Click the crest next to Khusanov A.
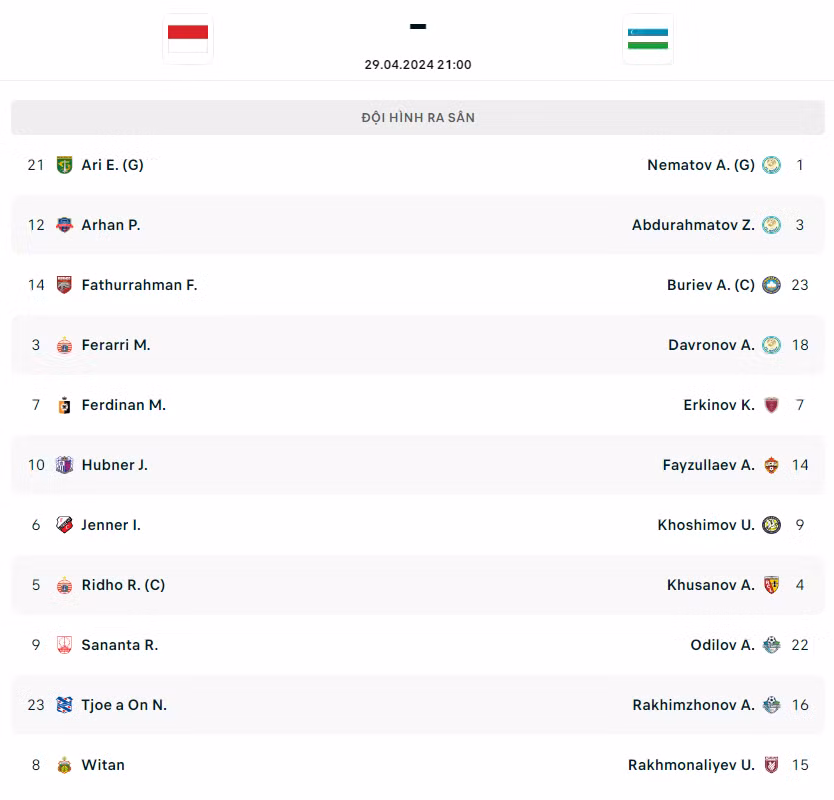This screenshot has width=834, height=800. point(771,585)
